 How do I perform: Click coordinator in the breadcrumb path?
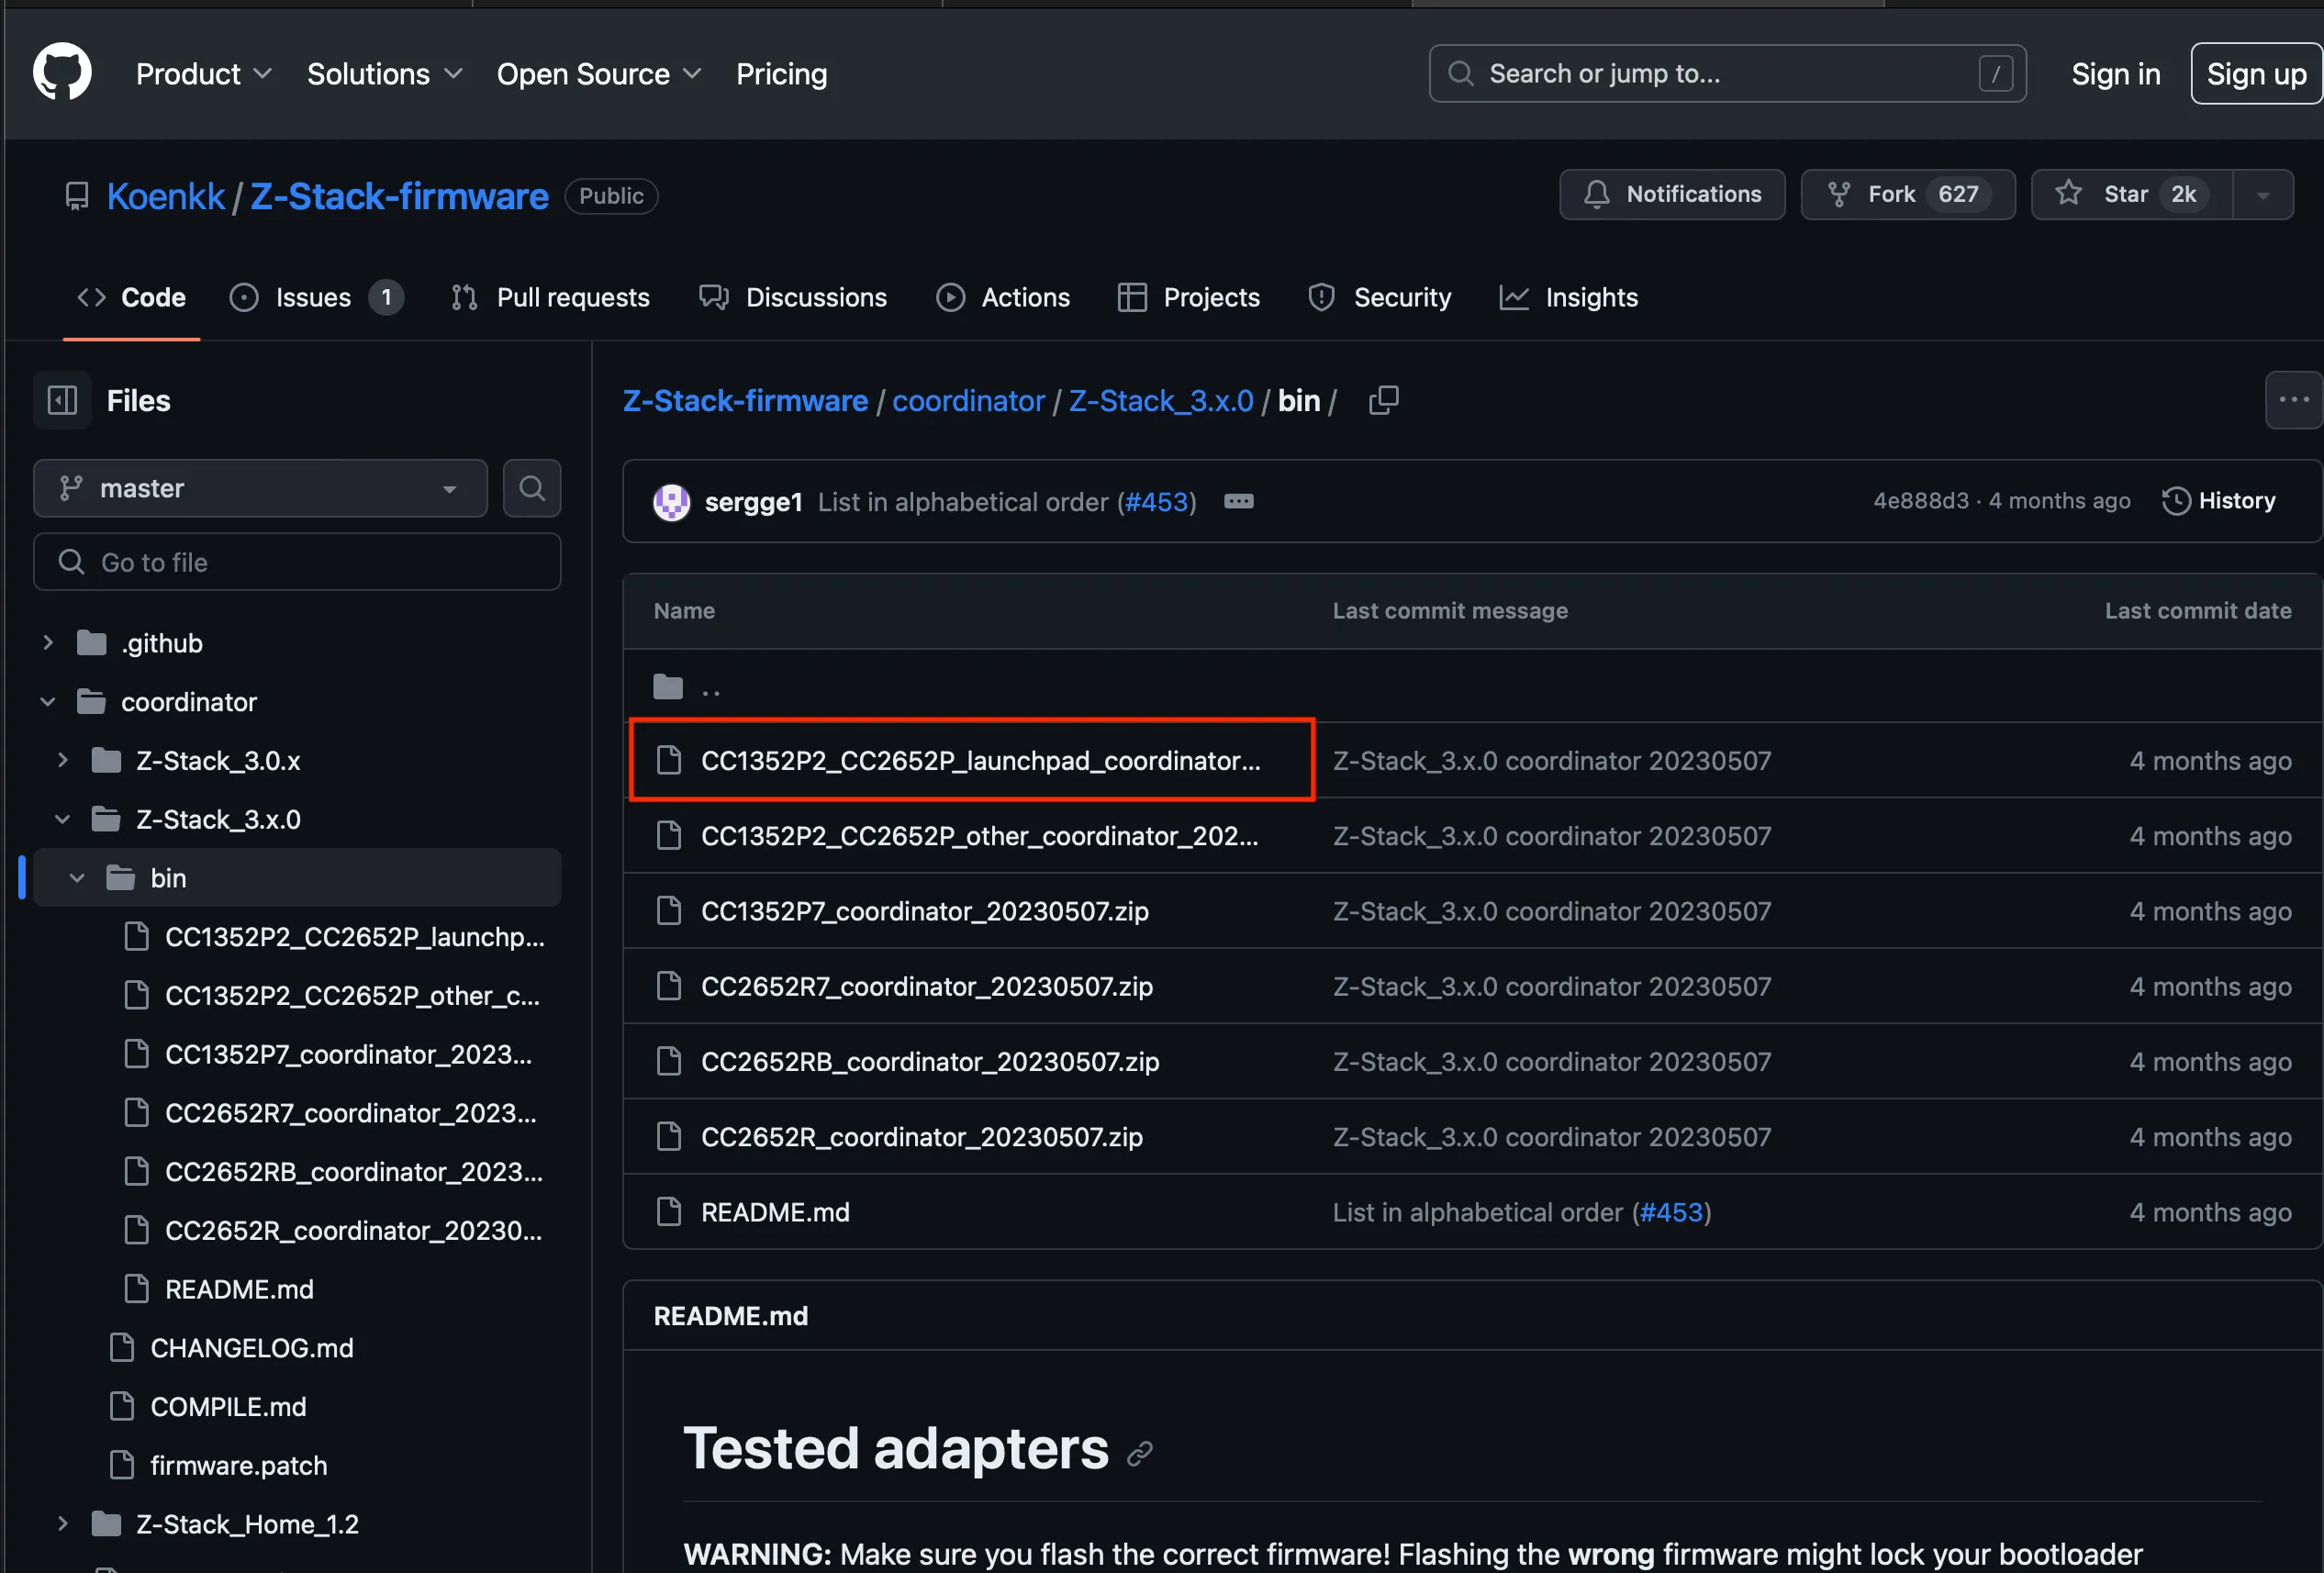pos(968,401)
